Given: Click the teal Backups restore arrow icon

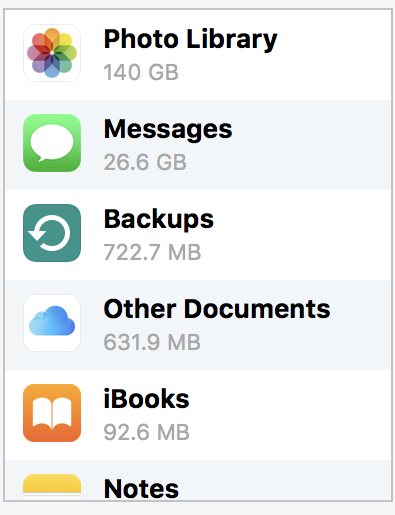Looking at the screenshot, I should pos(52,233).
